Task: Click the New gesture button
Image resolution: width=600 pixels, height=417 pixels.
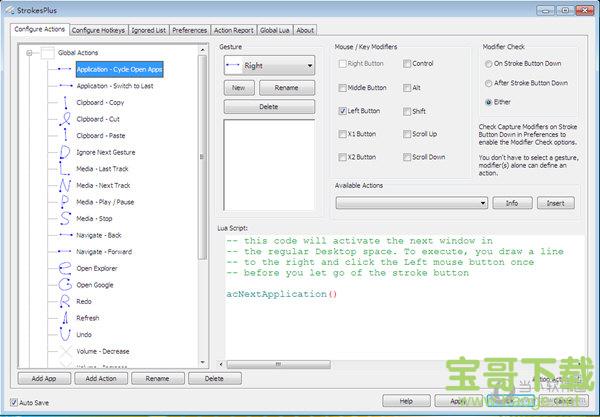Action: 239,88
